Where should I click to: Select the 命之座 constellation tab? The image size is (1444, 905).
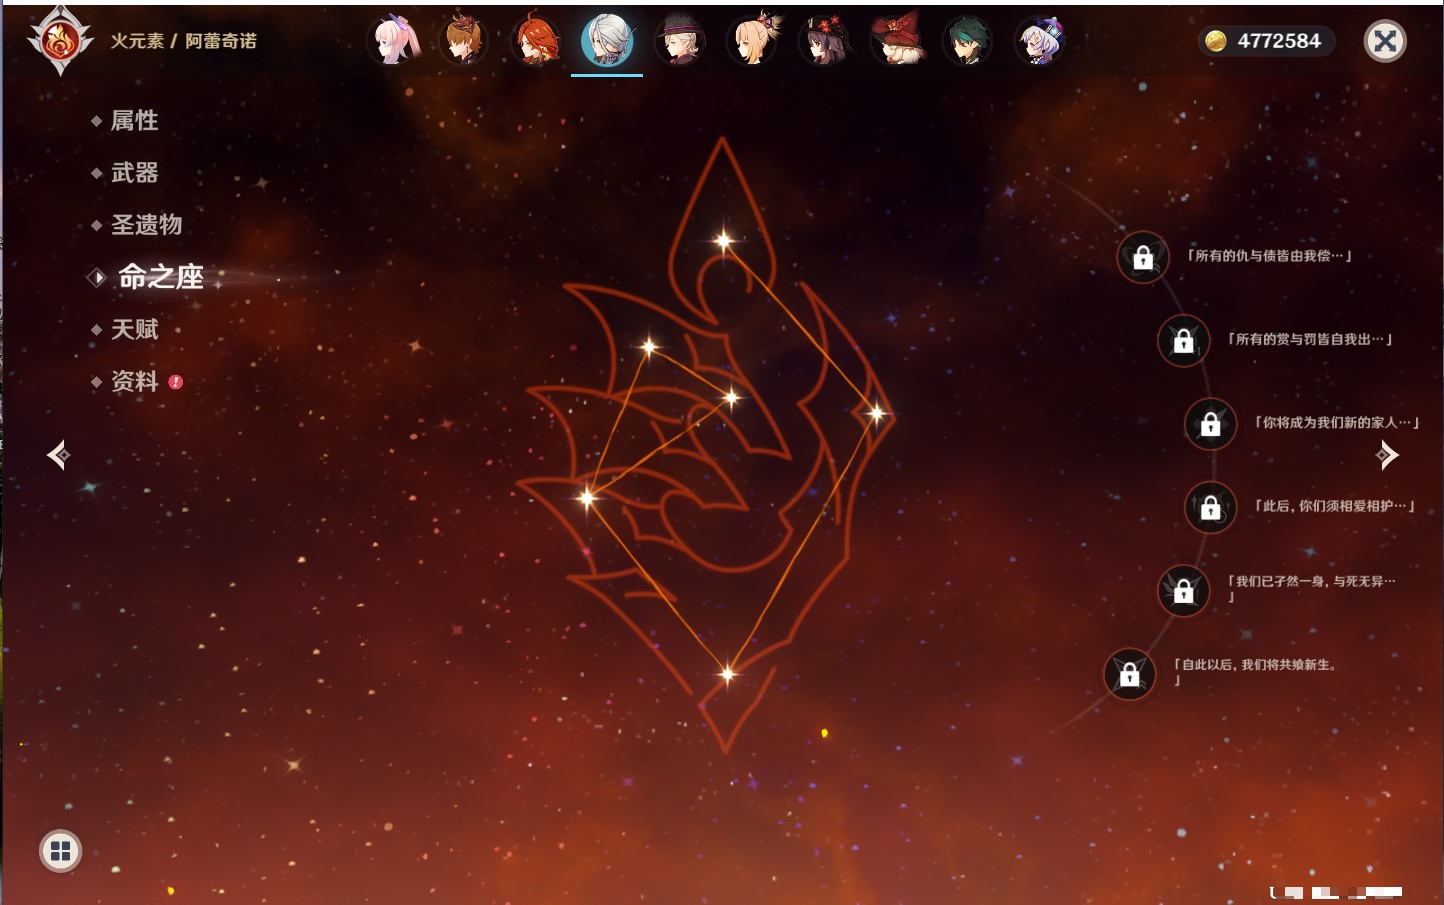pos(160,277)
